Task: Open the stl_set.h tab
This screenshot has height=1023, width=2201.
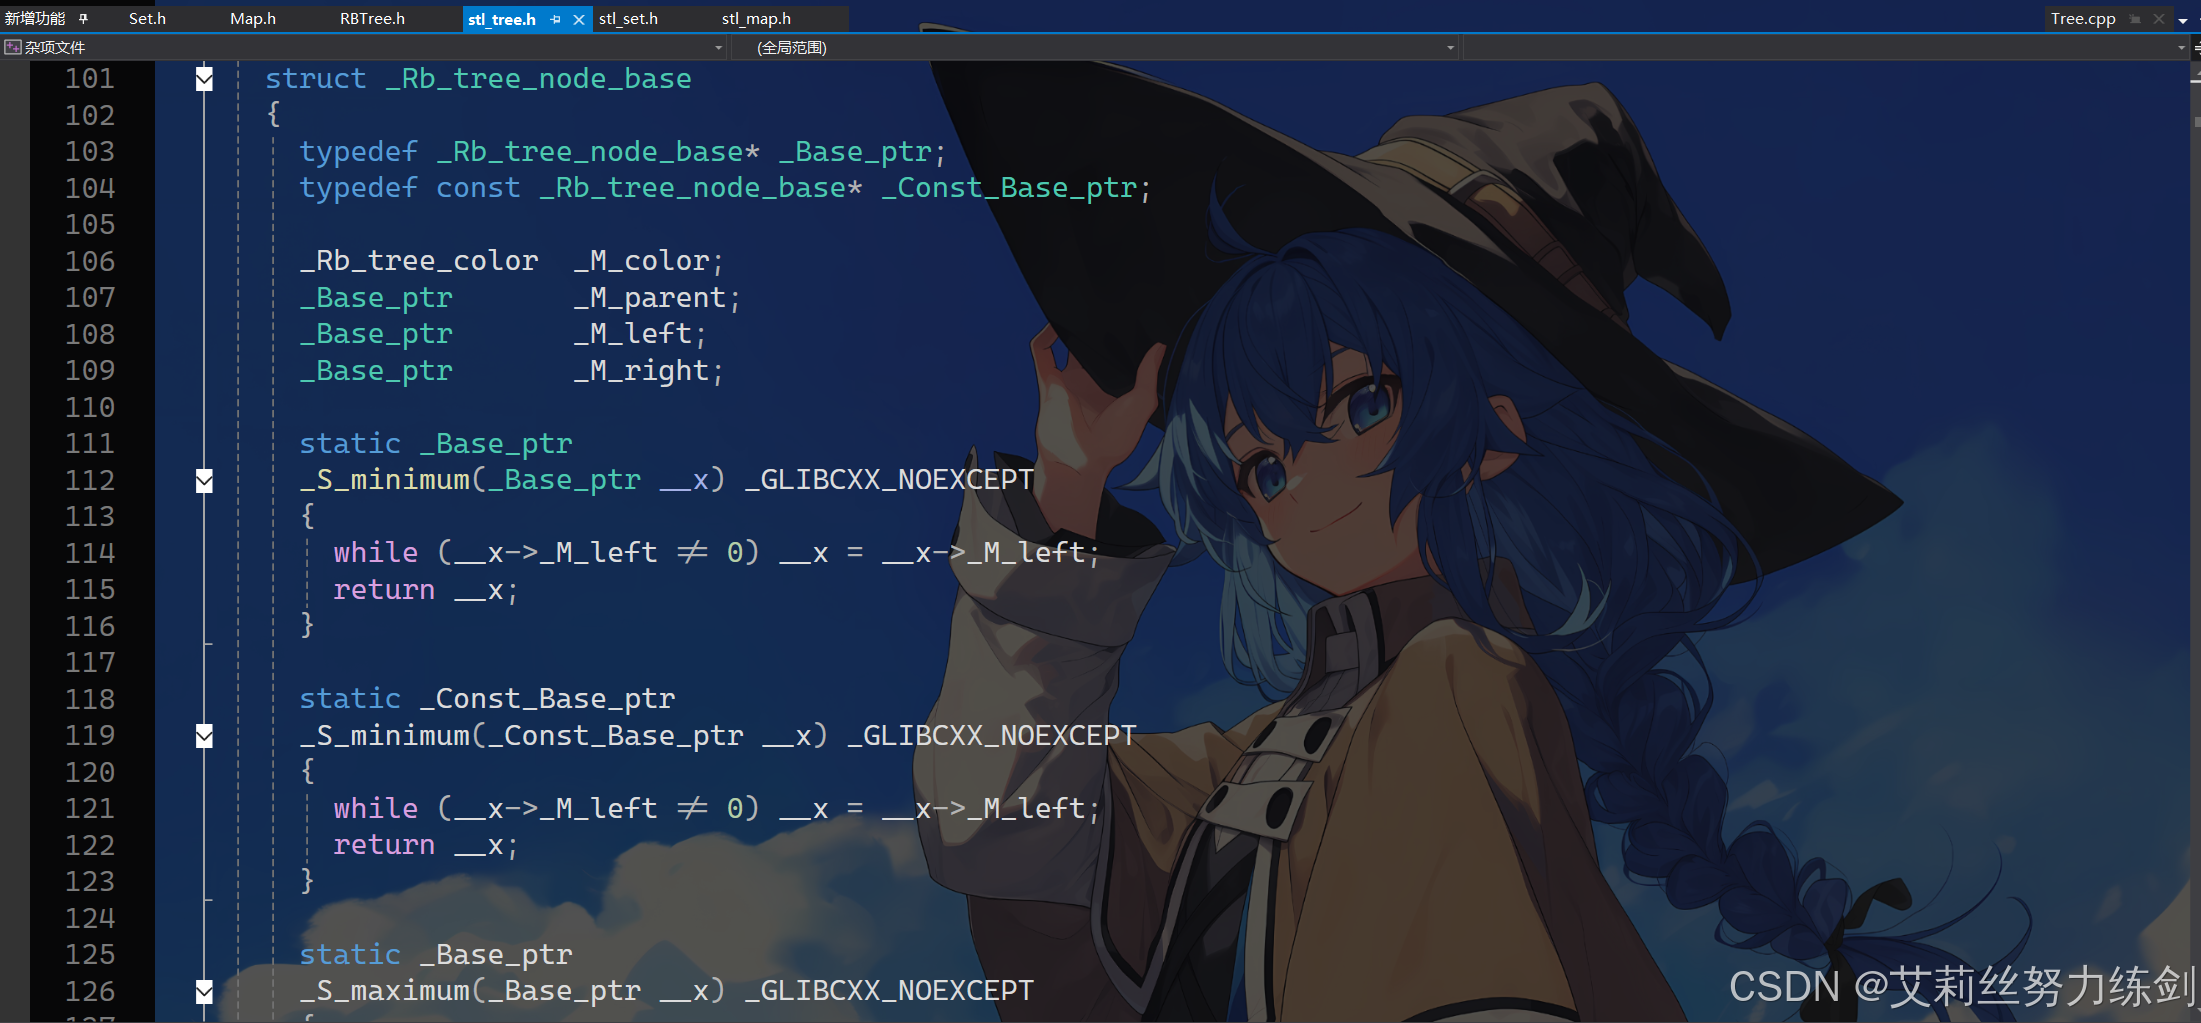Action: [x=628, y=18]
